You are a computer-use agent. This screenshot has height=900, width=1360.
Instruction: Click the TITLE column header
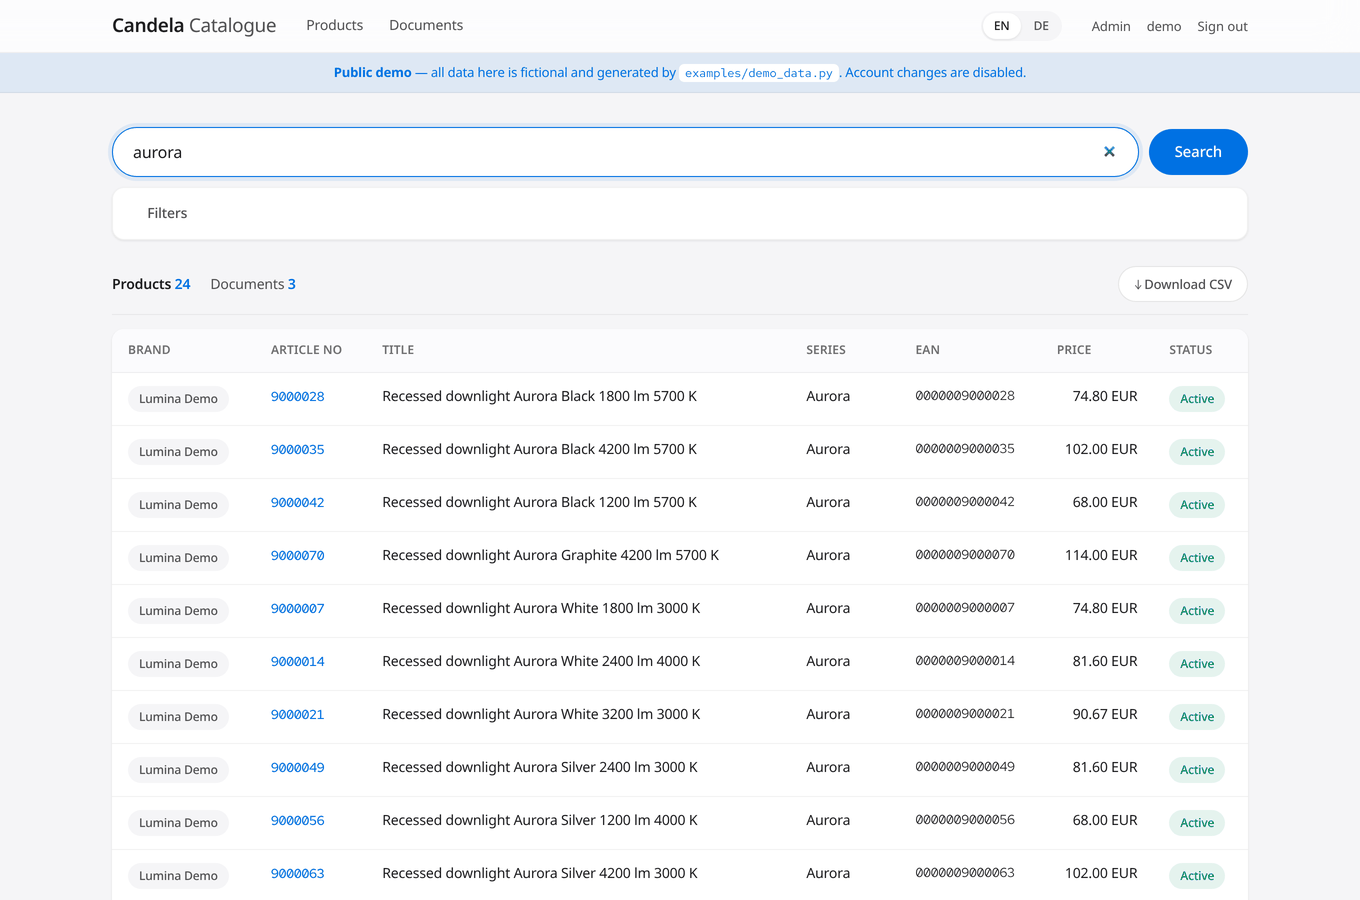pos(398,350)
